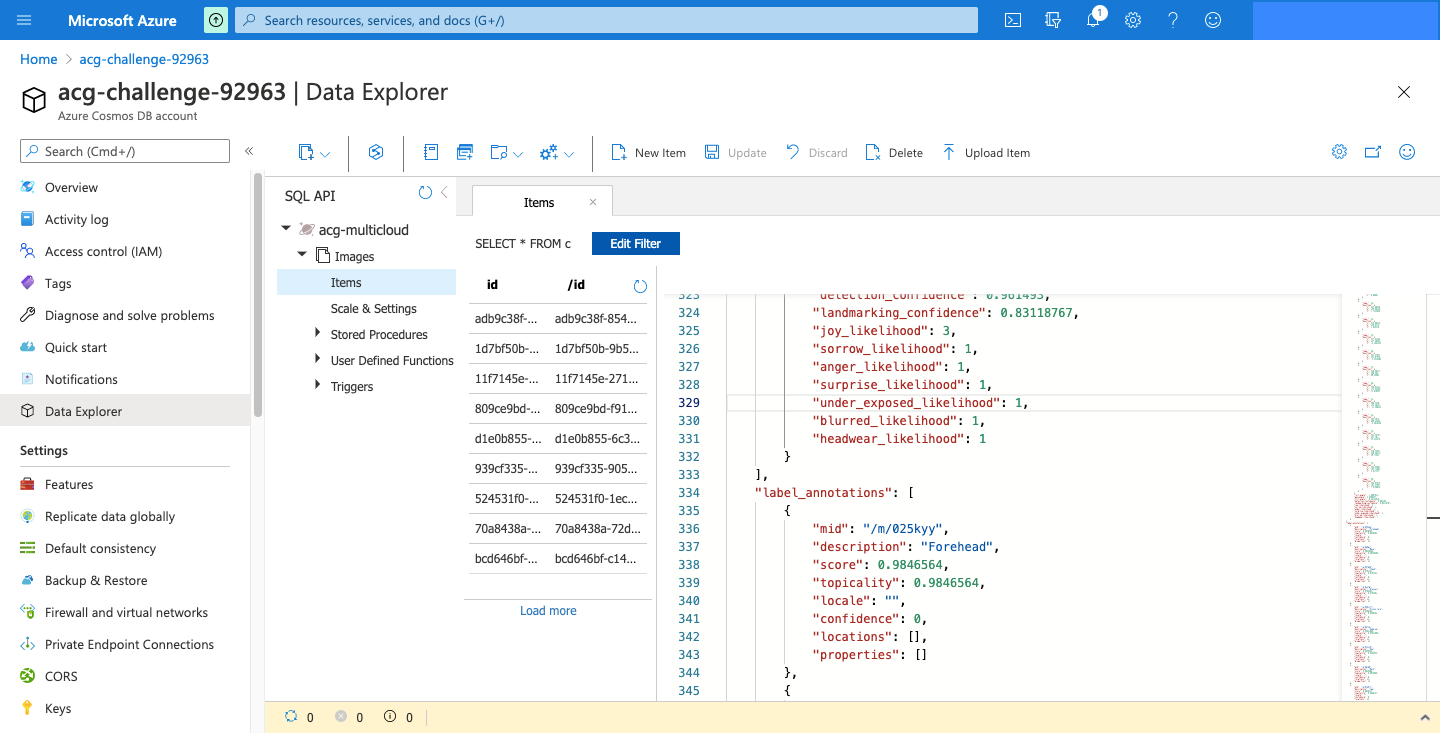
Task: Click Delete in the toolbar
Action: coord(893,153)
